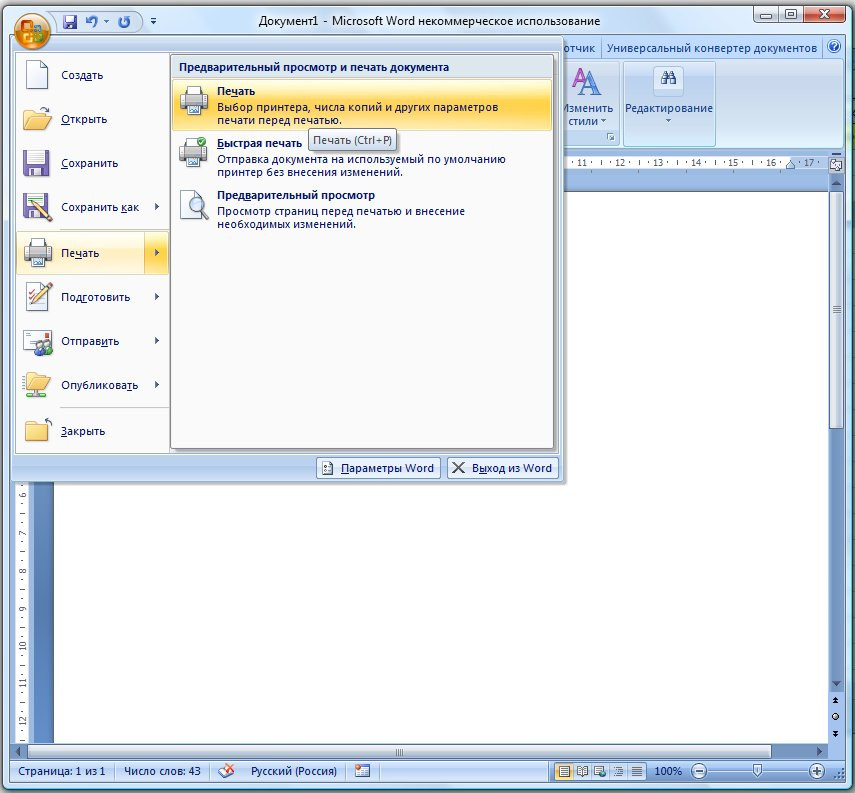Click the blue Help question mark icon
855x793 pixels.
[834, 47]
